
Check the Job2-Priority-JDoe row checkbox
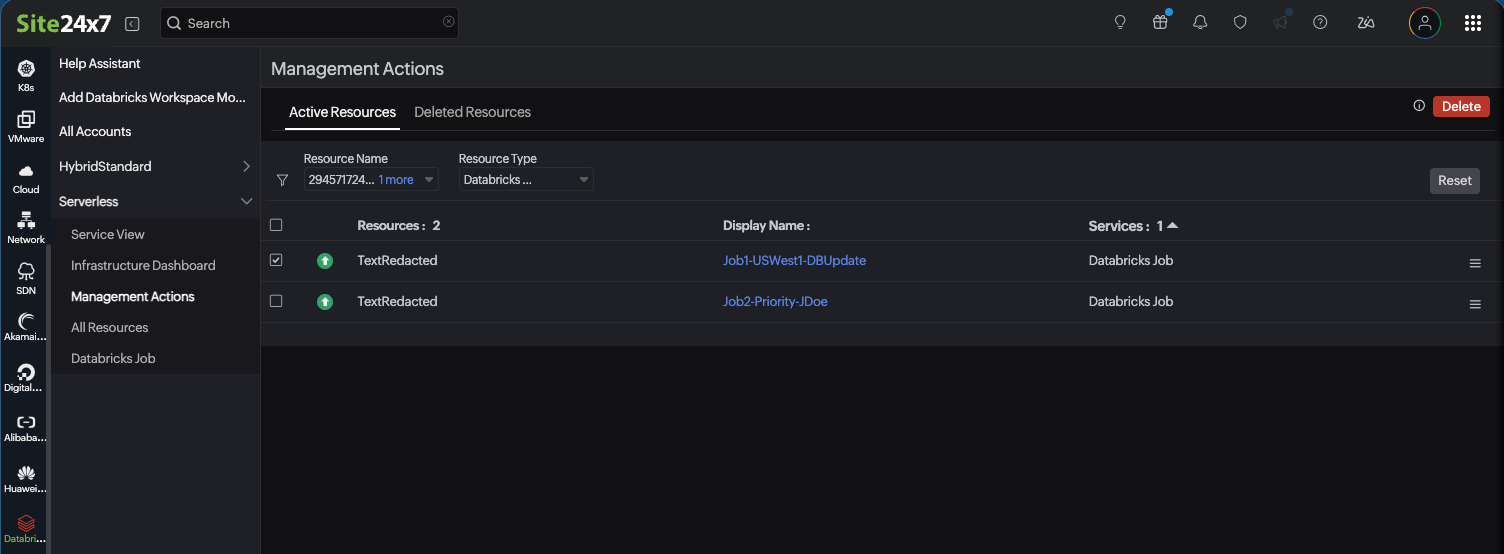point(276,301)
